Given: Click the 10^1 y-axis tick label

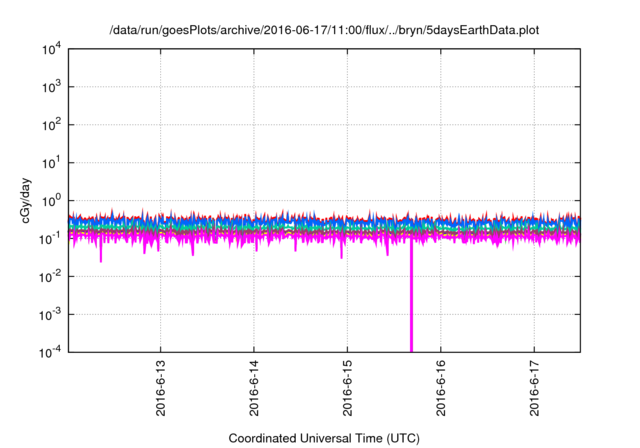Looking at the screenshot, I should (x=51, y=163).
